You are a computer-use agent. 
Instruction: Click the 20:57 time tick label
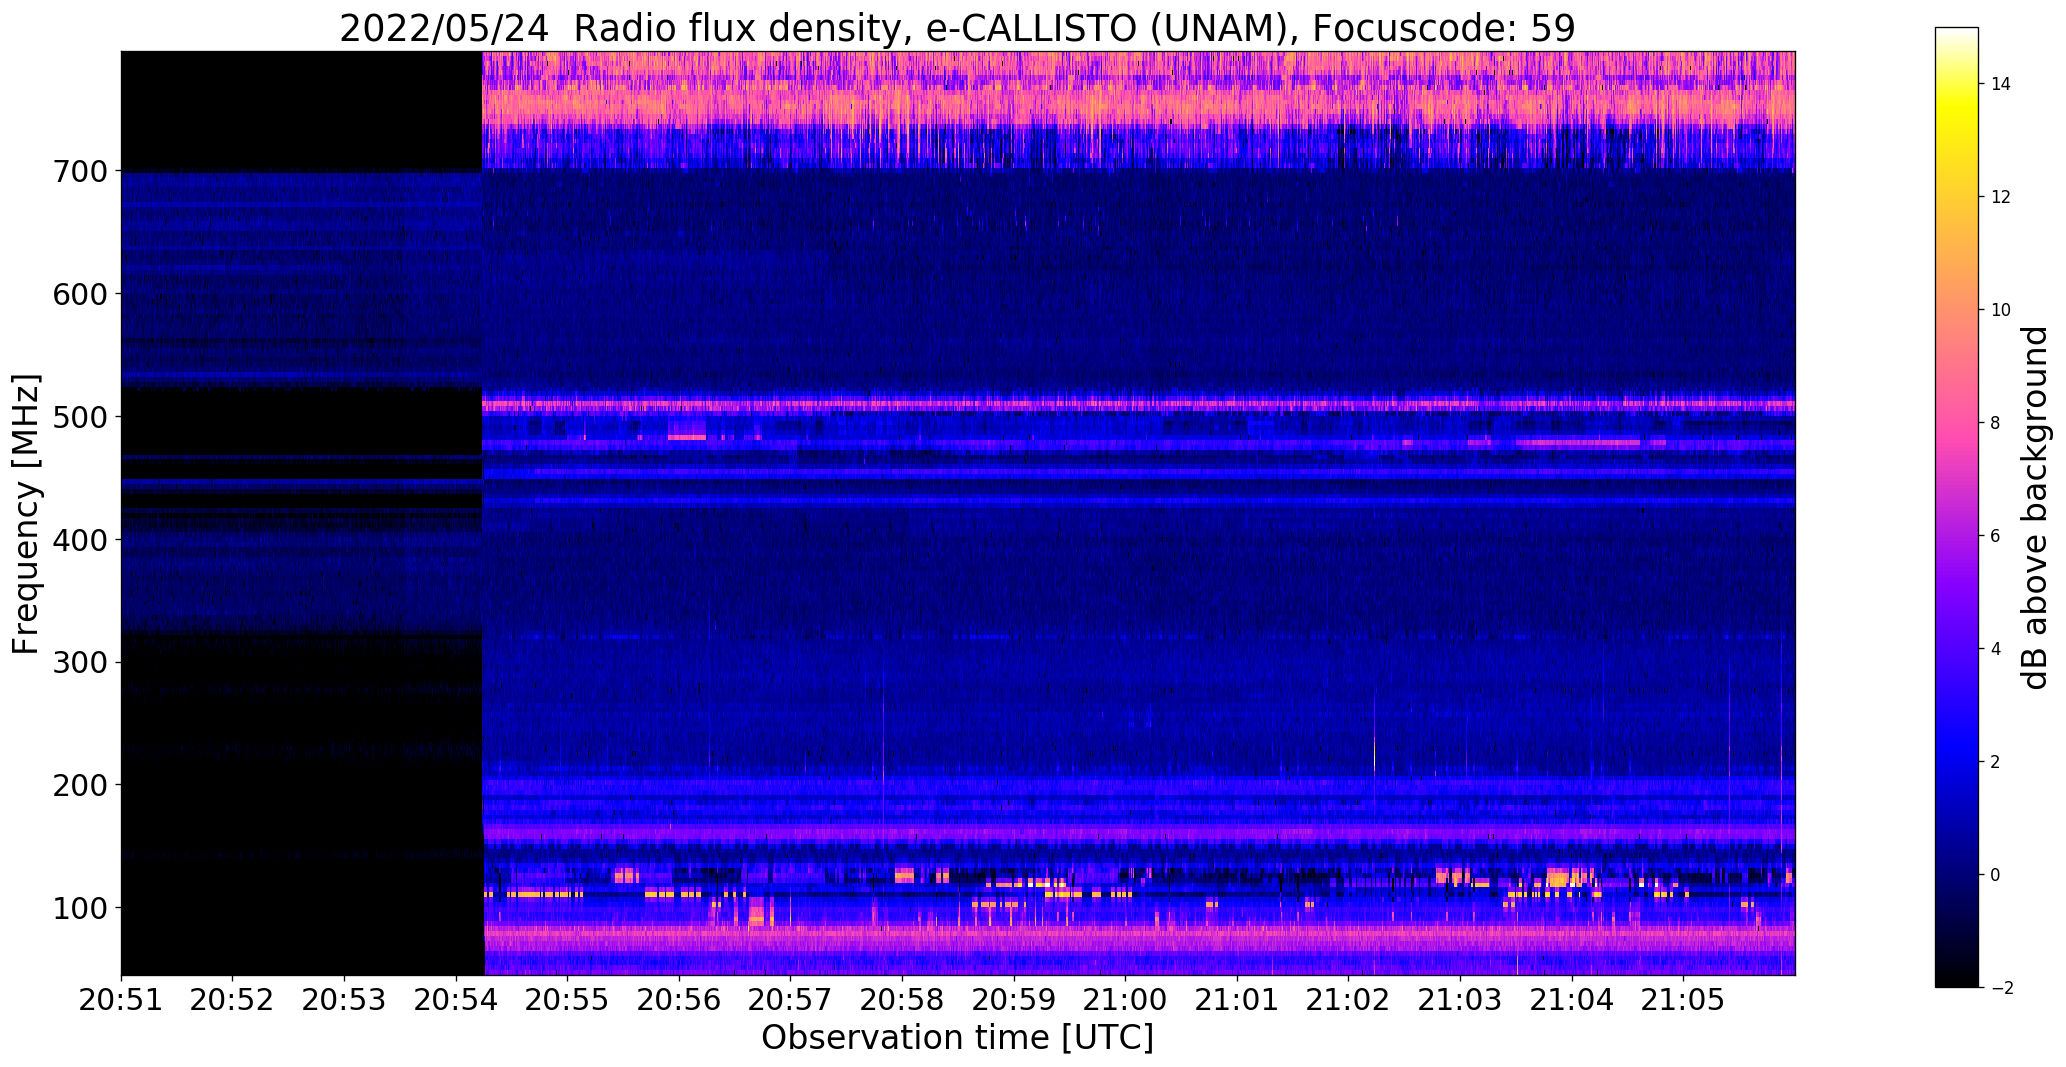790,999
